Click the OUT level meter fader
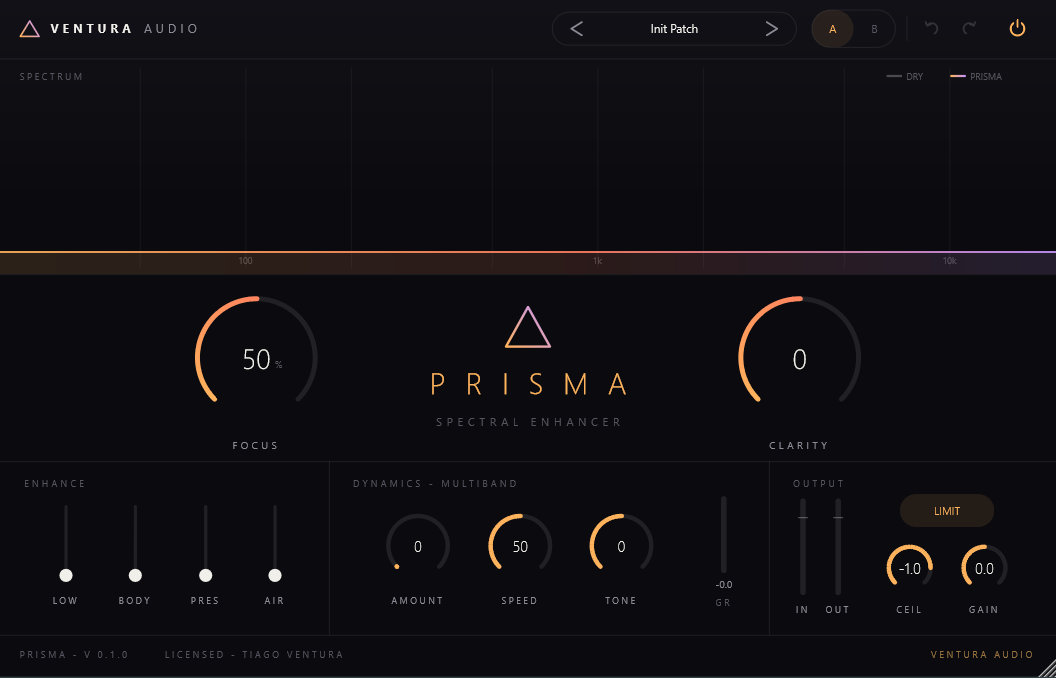1056x678 pixels. click(x=838, y=547)
